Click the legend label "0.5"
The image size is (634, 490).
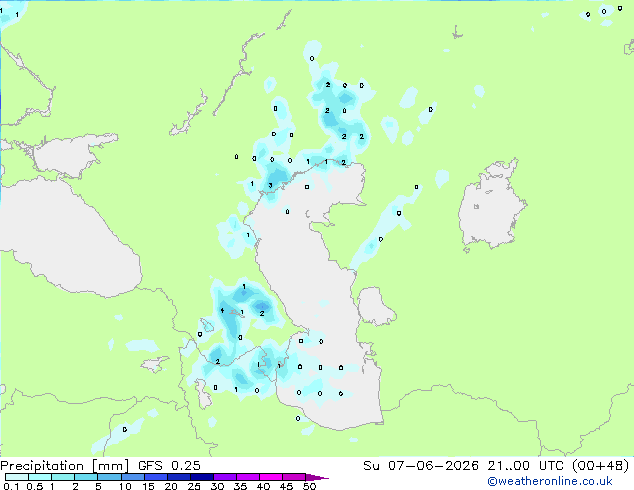pos(35,486)
